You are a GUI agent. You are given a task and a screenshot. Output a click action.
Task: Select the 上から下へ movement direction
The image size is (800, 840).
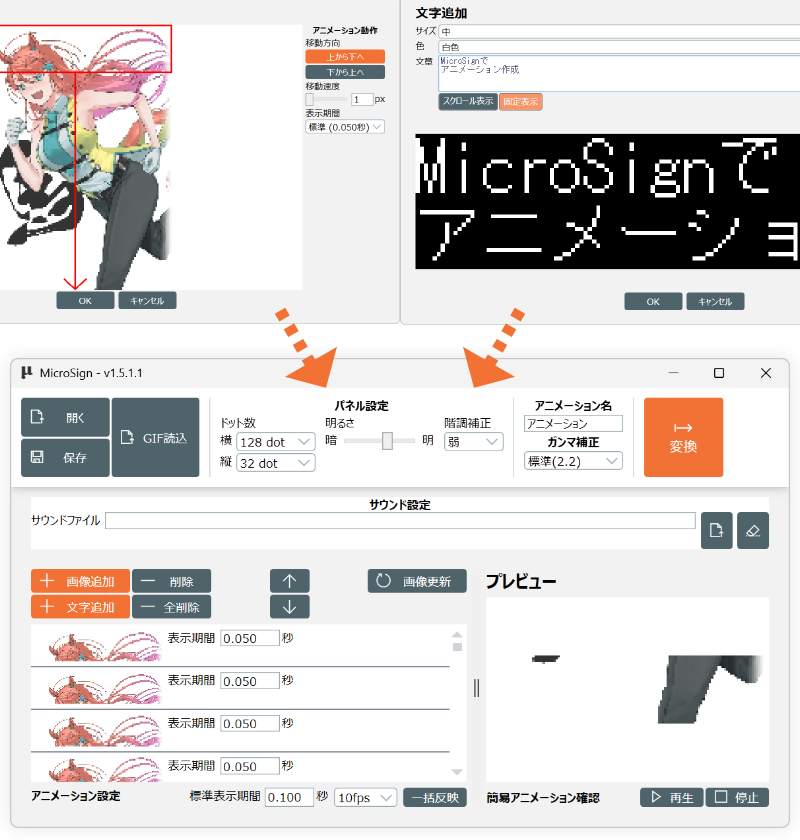(x=345, y=57)
